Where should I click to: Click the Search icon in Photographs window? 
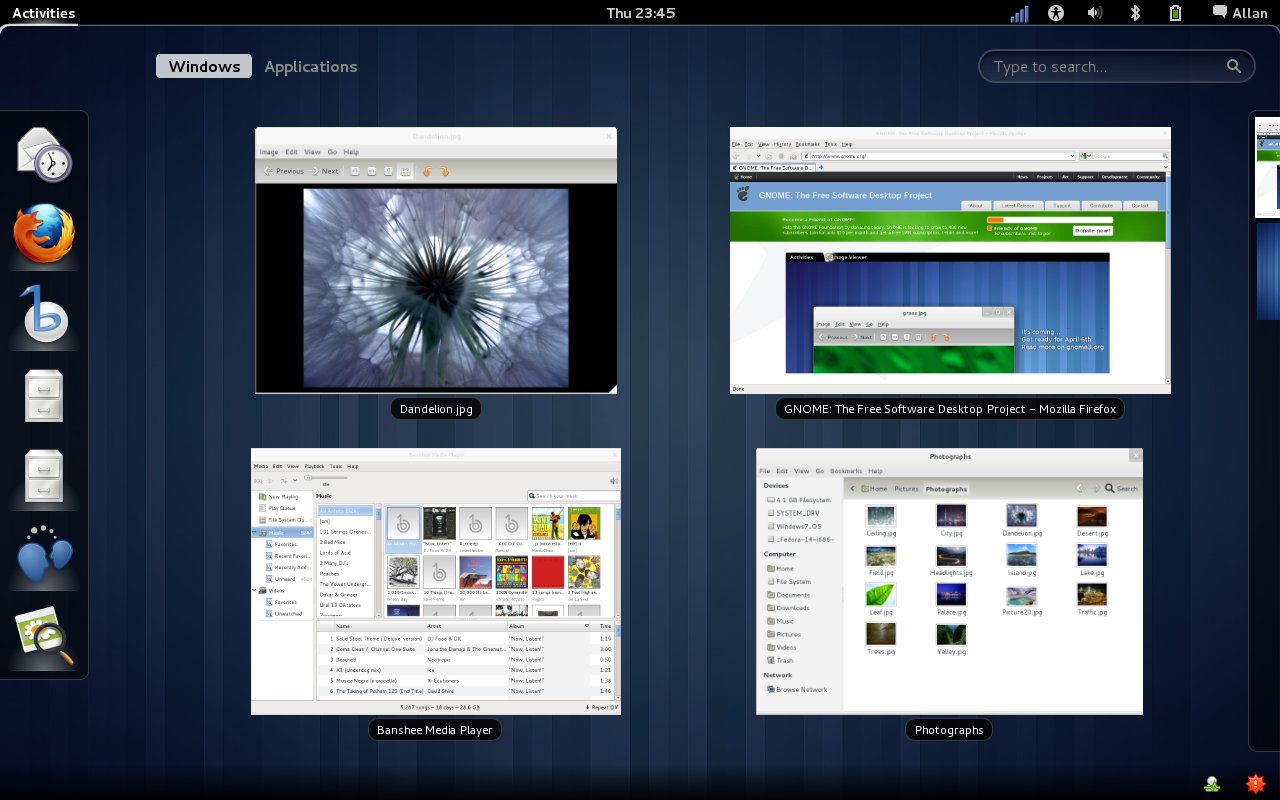coord(1110,488)
